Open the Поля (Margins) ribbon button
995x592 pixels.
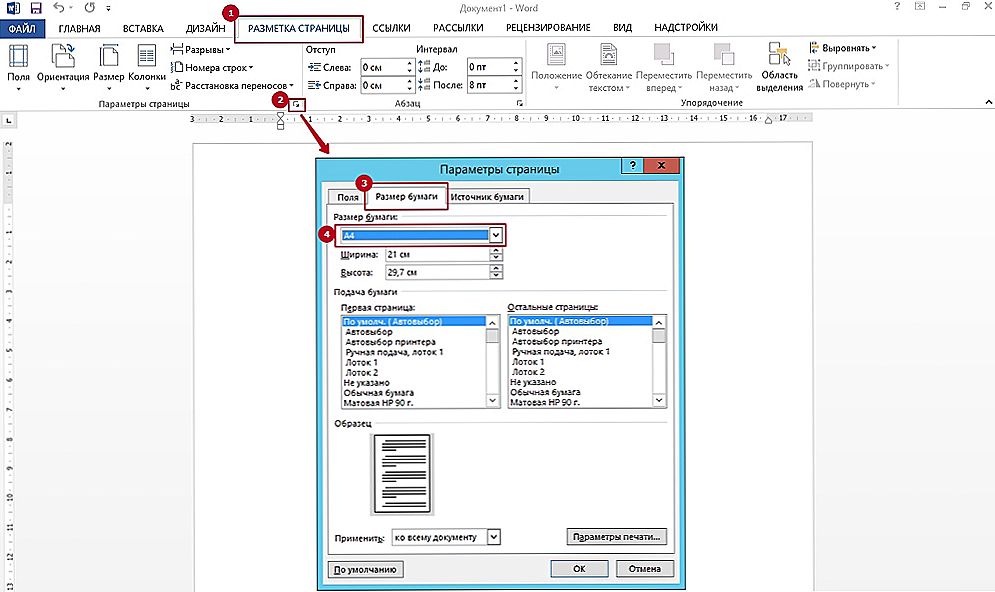pyautogui.click(x=18, y=67)
